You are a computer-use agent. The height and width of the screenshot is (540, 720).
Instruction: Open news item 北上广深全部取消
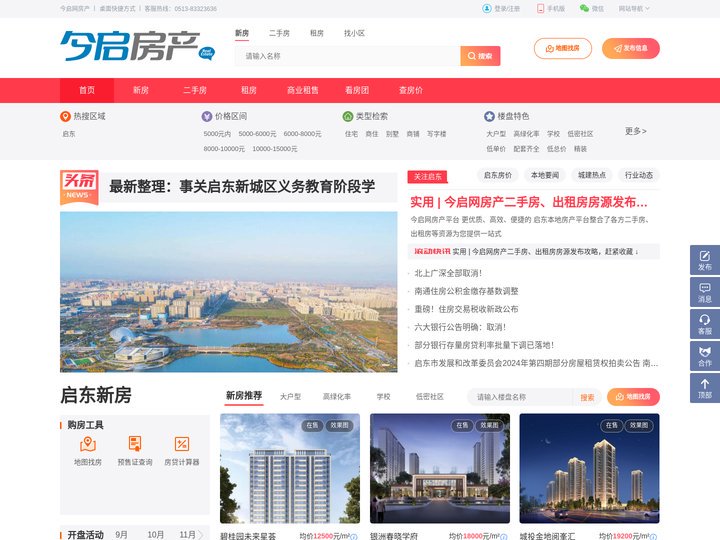click(448, 273)
